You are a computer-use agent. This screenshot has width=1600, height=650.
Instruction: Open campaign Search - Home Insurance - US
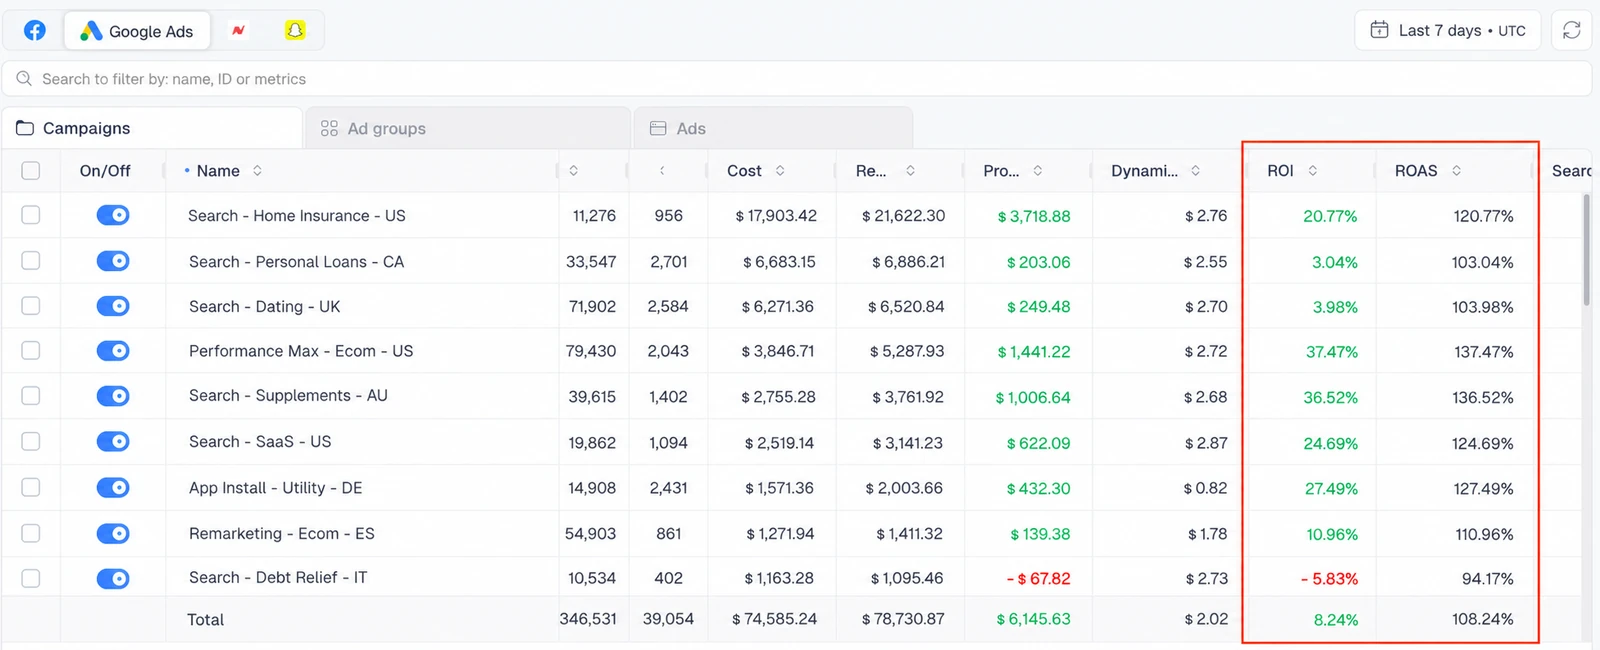coord(297,216)
